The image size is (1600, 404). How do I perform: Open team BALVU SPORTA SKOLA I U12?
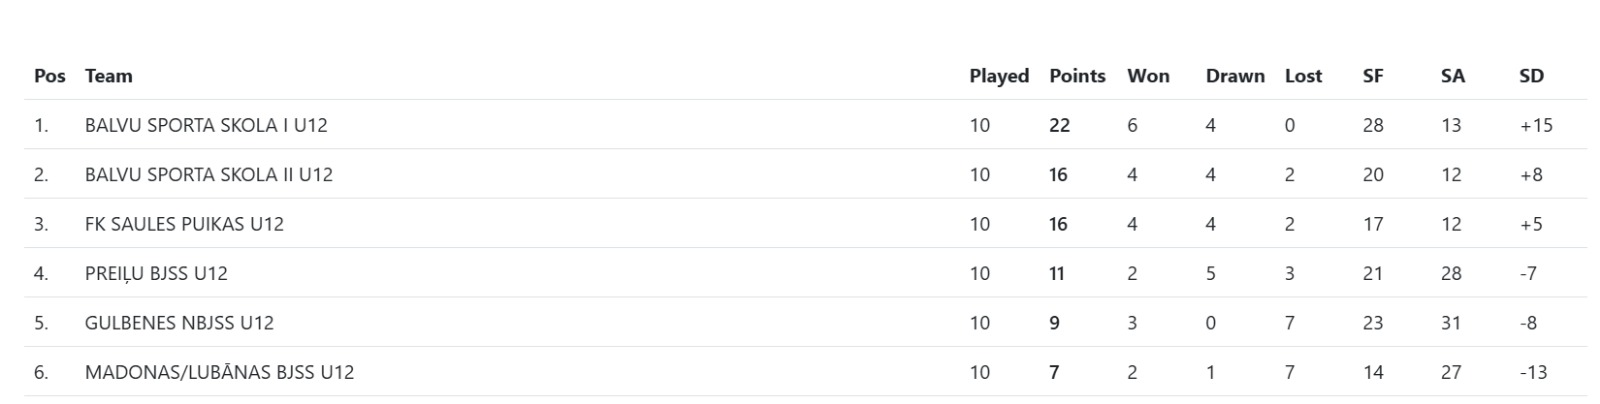[x=206, y=125]
